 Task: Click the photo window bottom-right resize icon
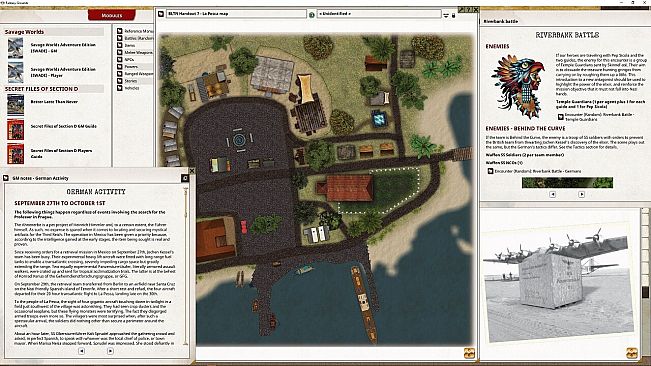pyautogui.click(x=632, y=353)
